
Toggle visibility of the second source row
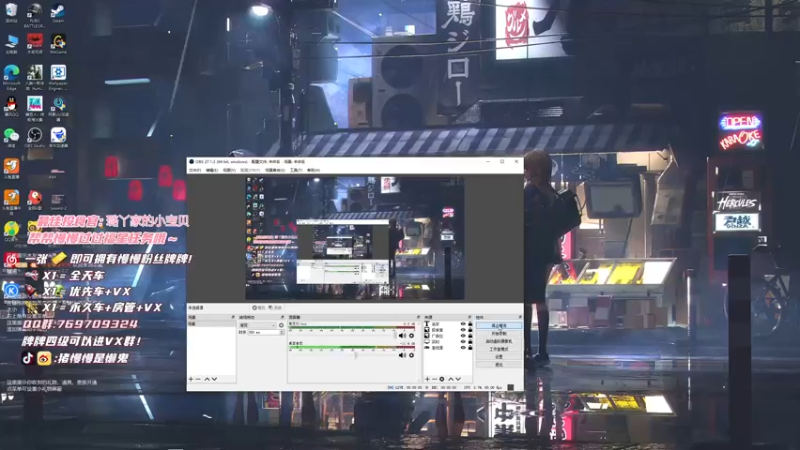[x=463, y=330]
